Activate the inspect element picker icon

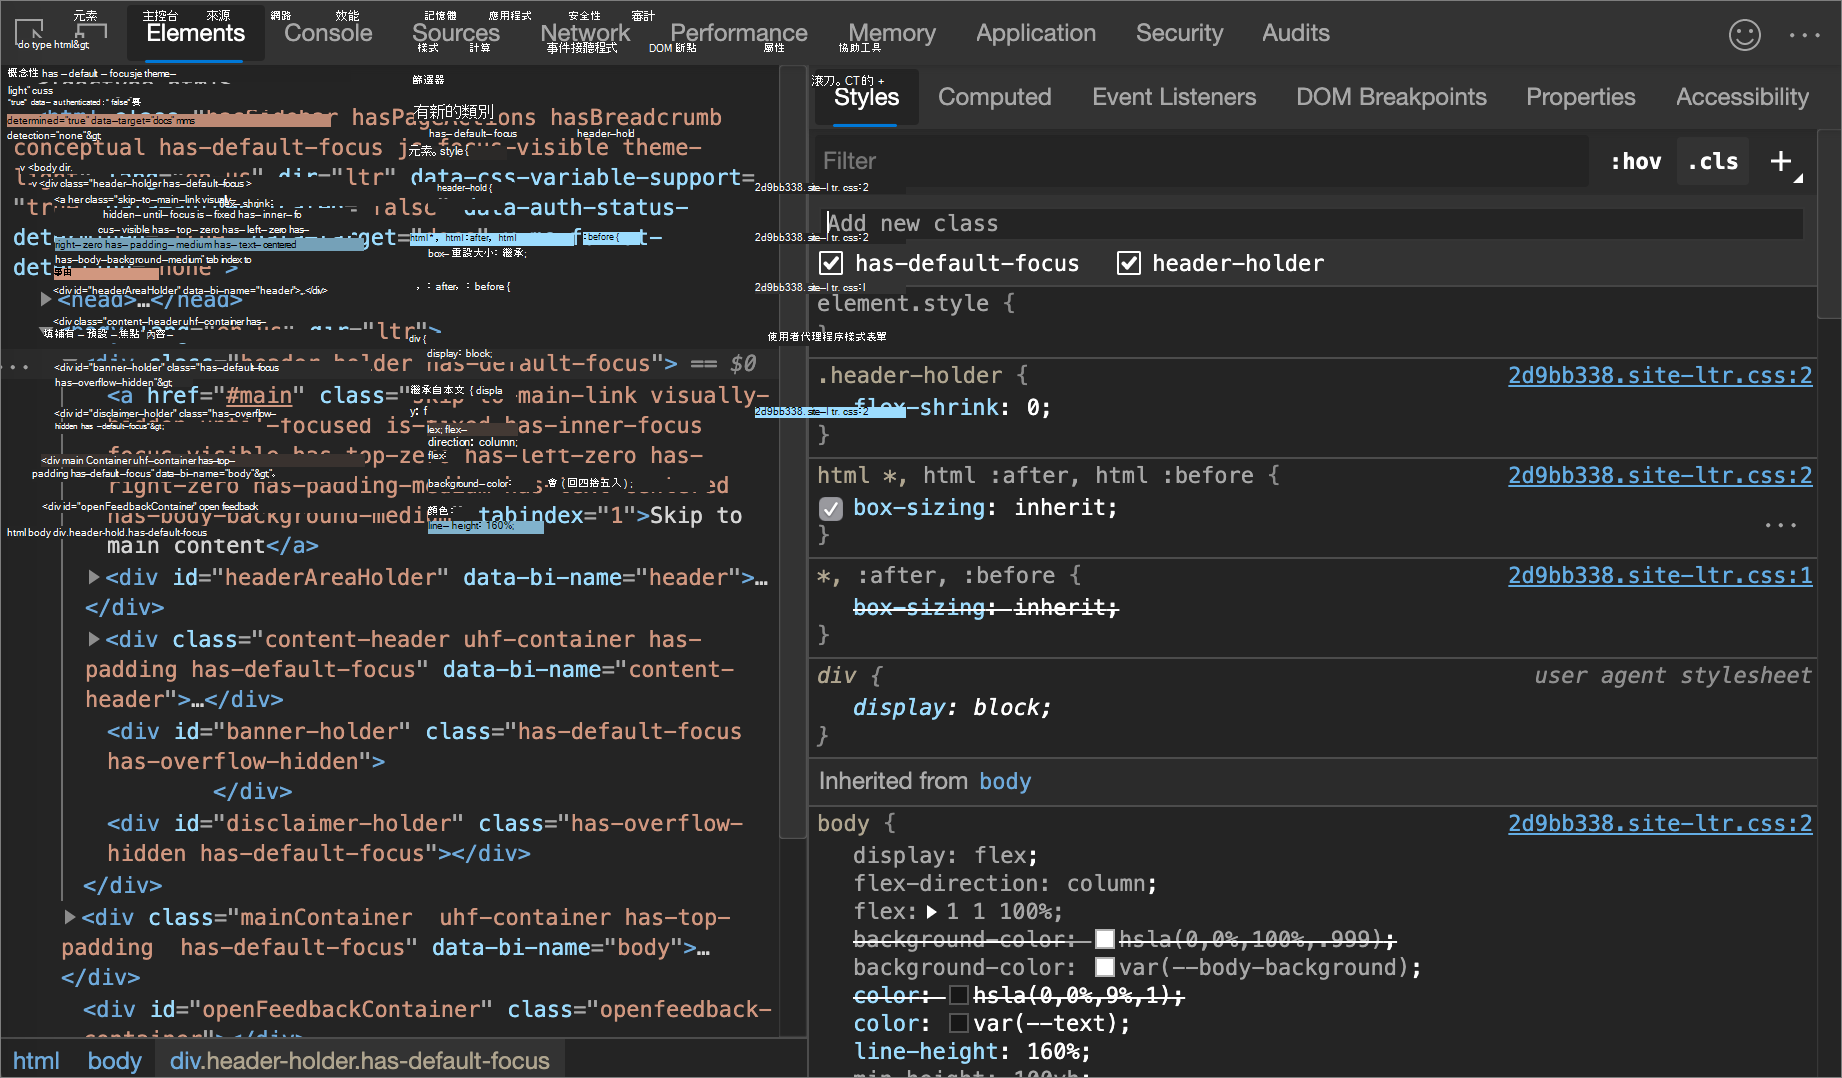pos(29,31)
